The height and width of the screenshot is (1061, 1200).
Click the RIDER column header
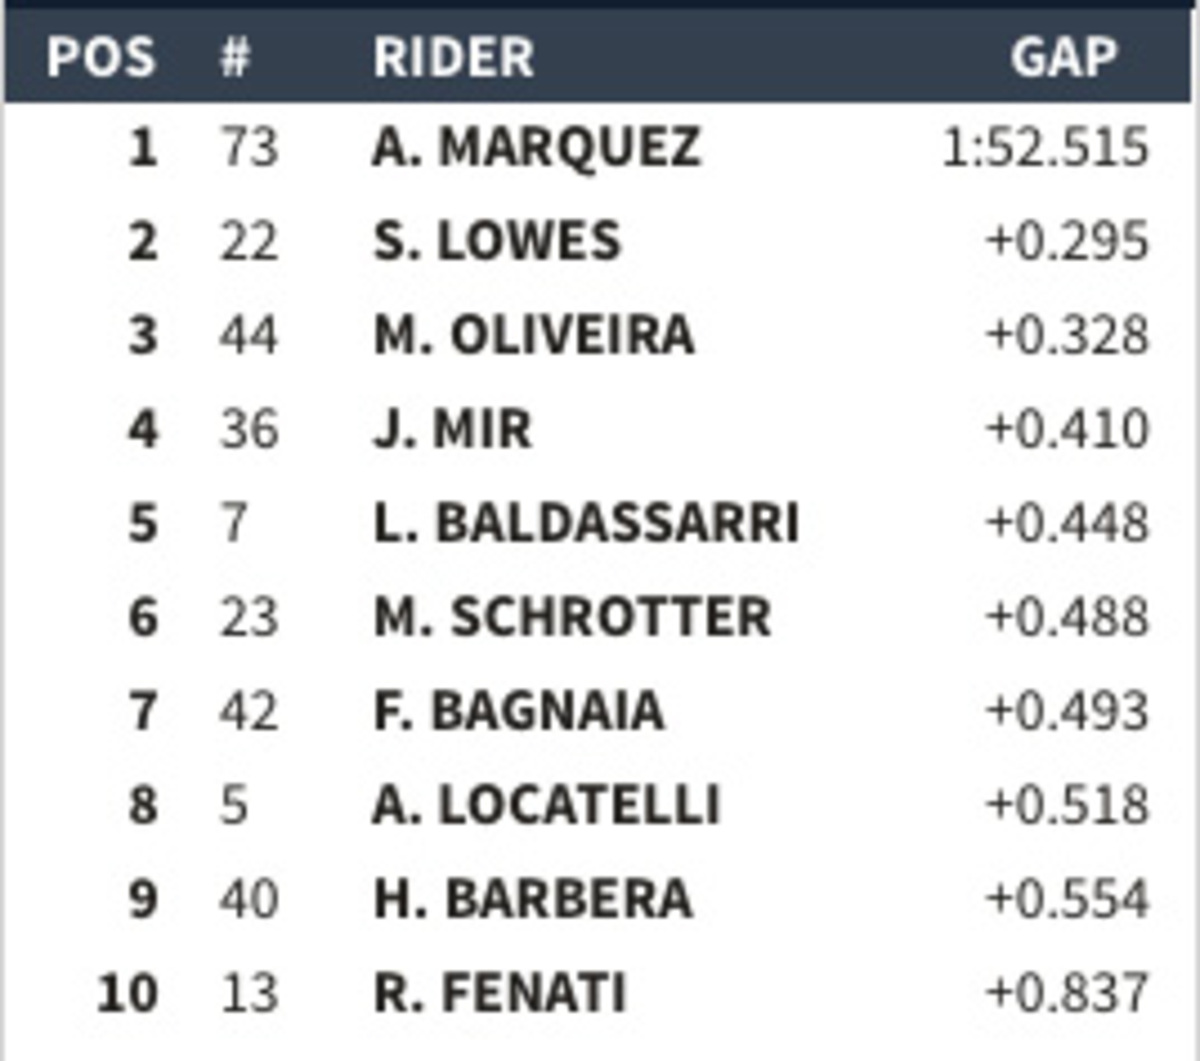[x=453, y=57]
